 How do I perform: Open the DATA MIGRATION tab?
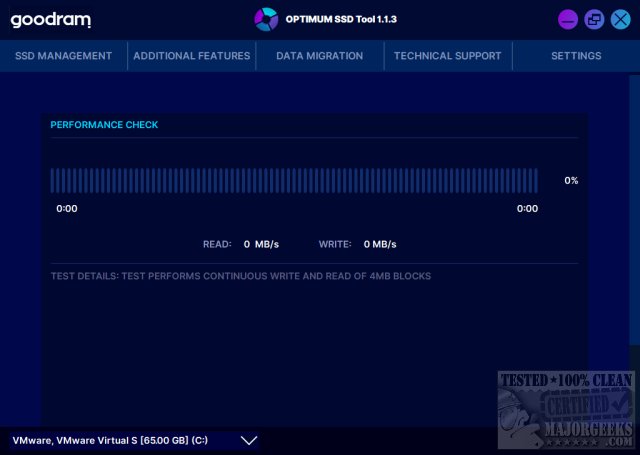click(x=320, y=56)
